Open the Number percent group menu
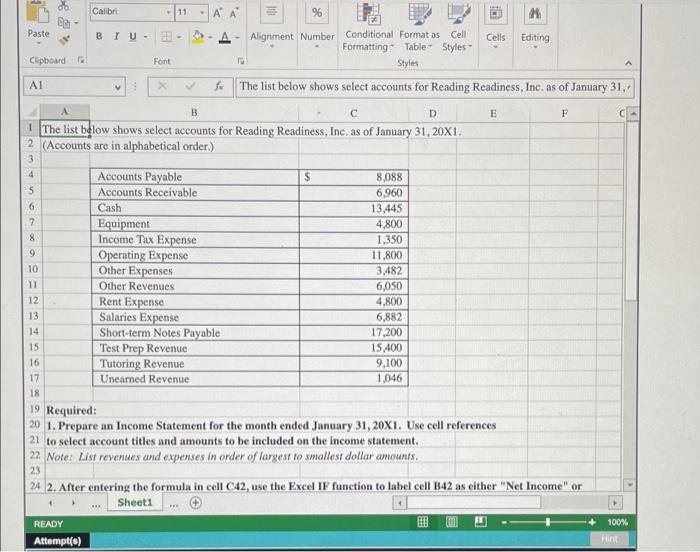Screen dimensions: 700x552 click(317, 25)
